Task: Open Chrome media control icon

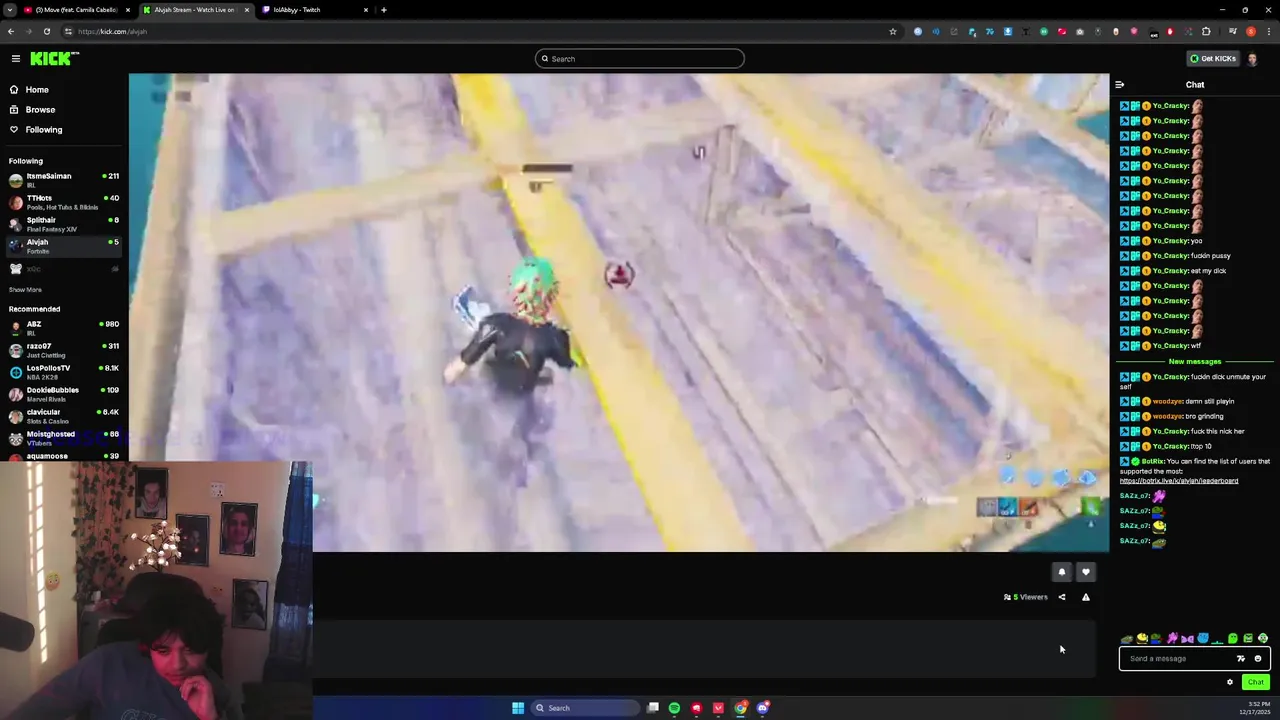Action: point(1233,31)
